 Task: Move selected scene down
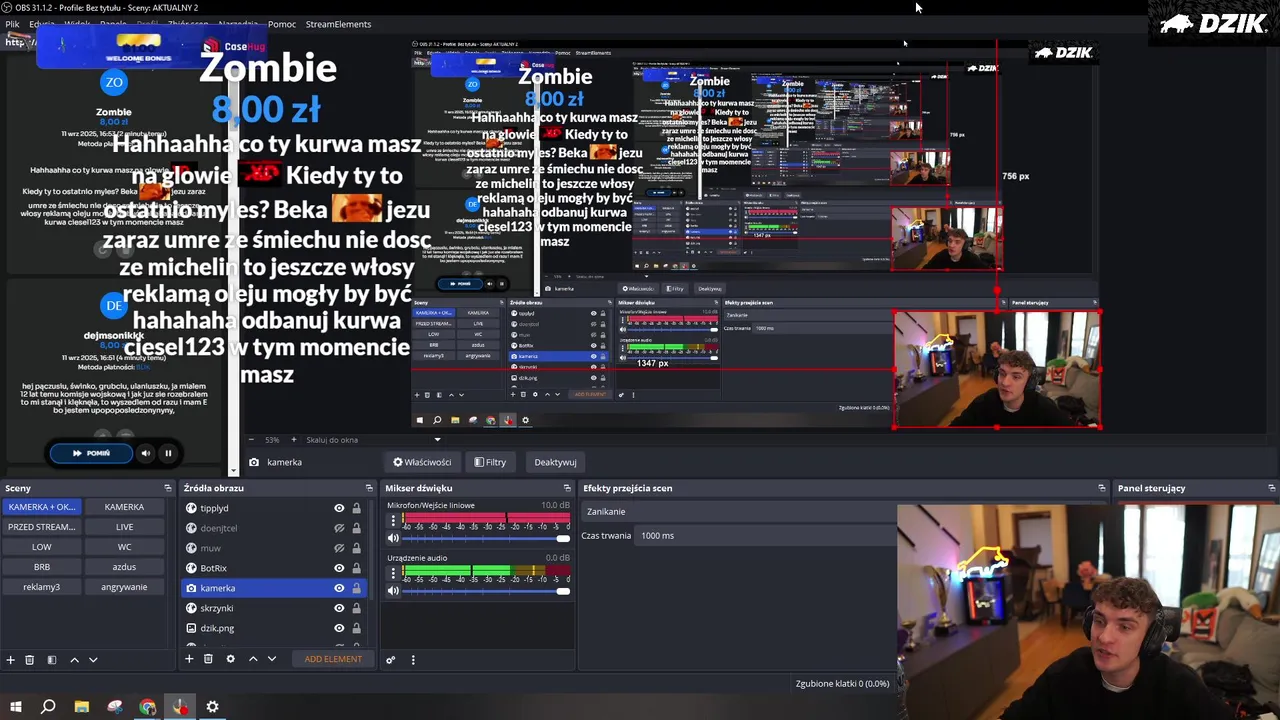[93, 660]
